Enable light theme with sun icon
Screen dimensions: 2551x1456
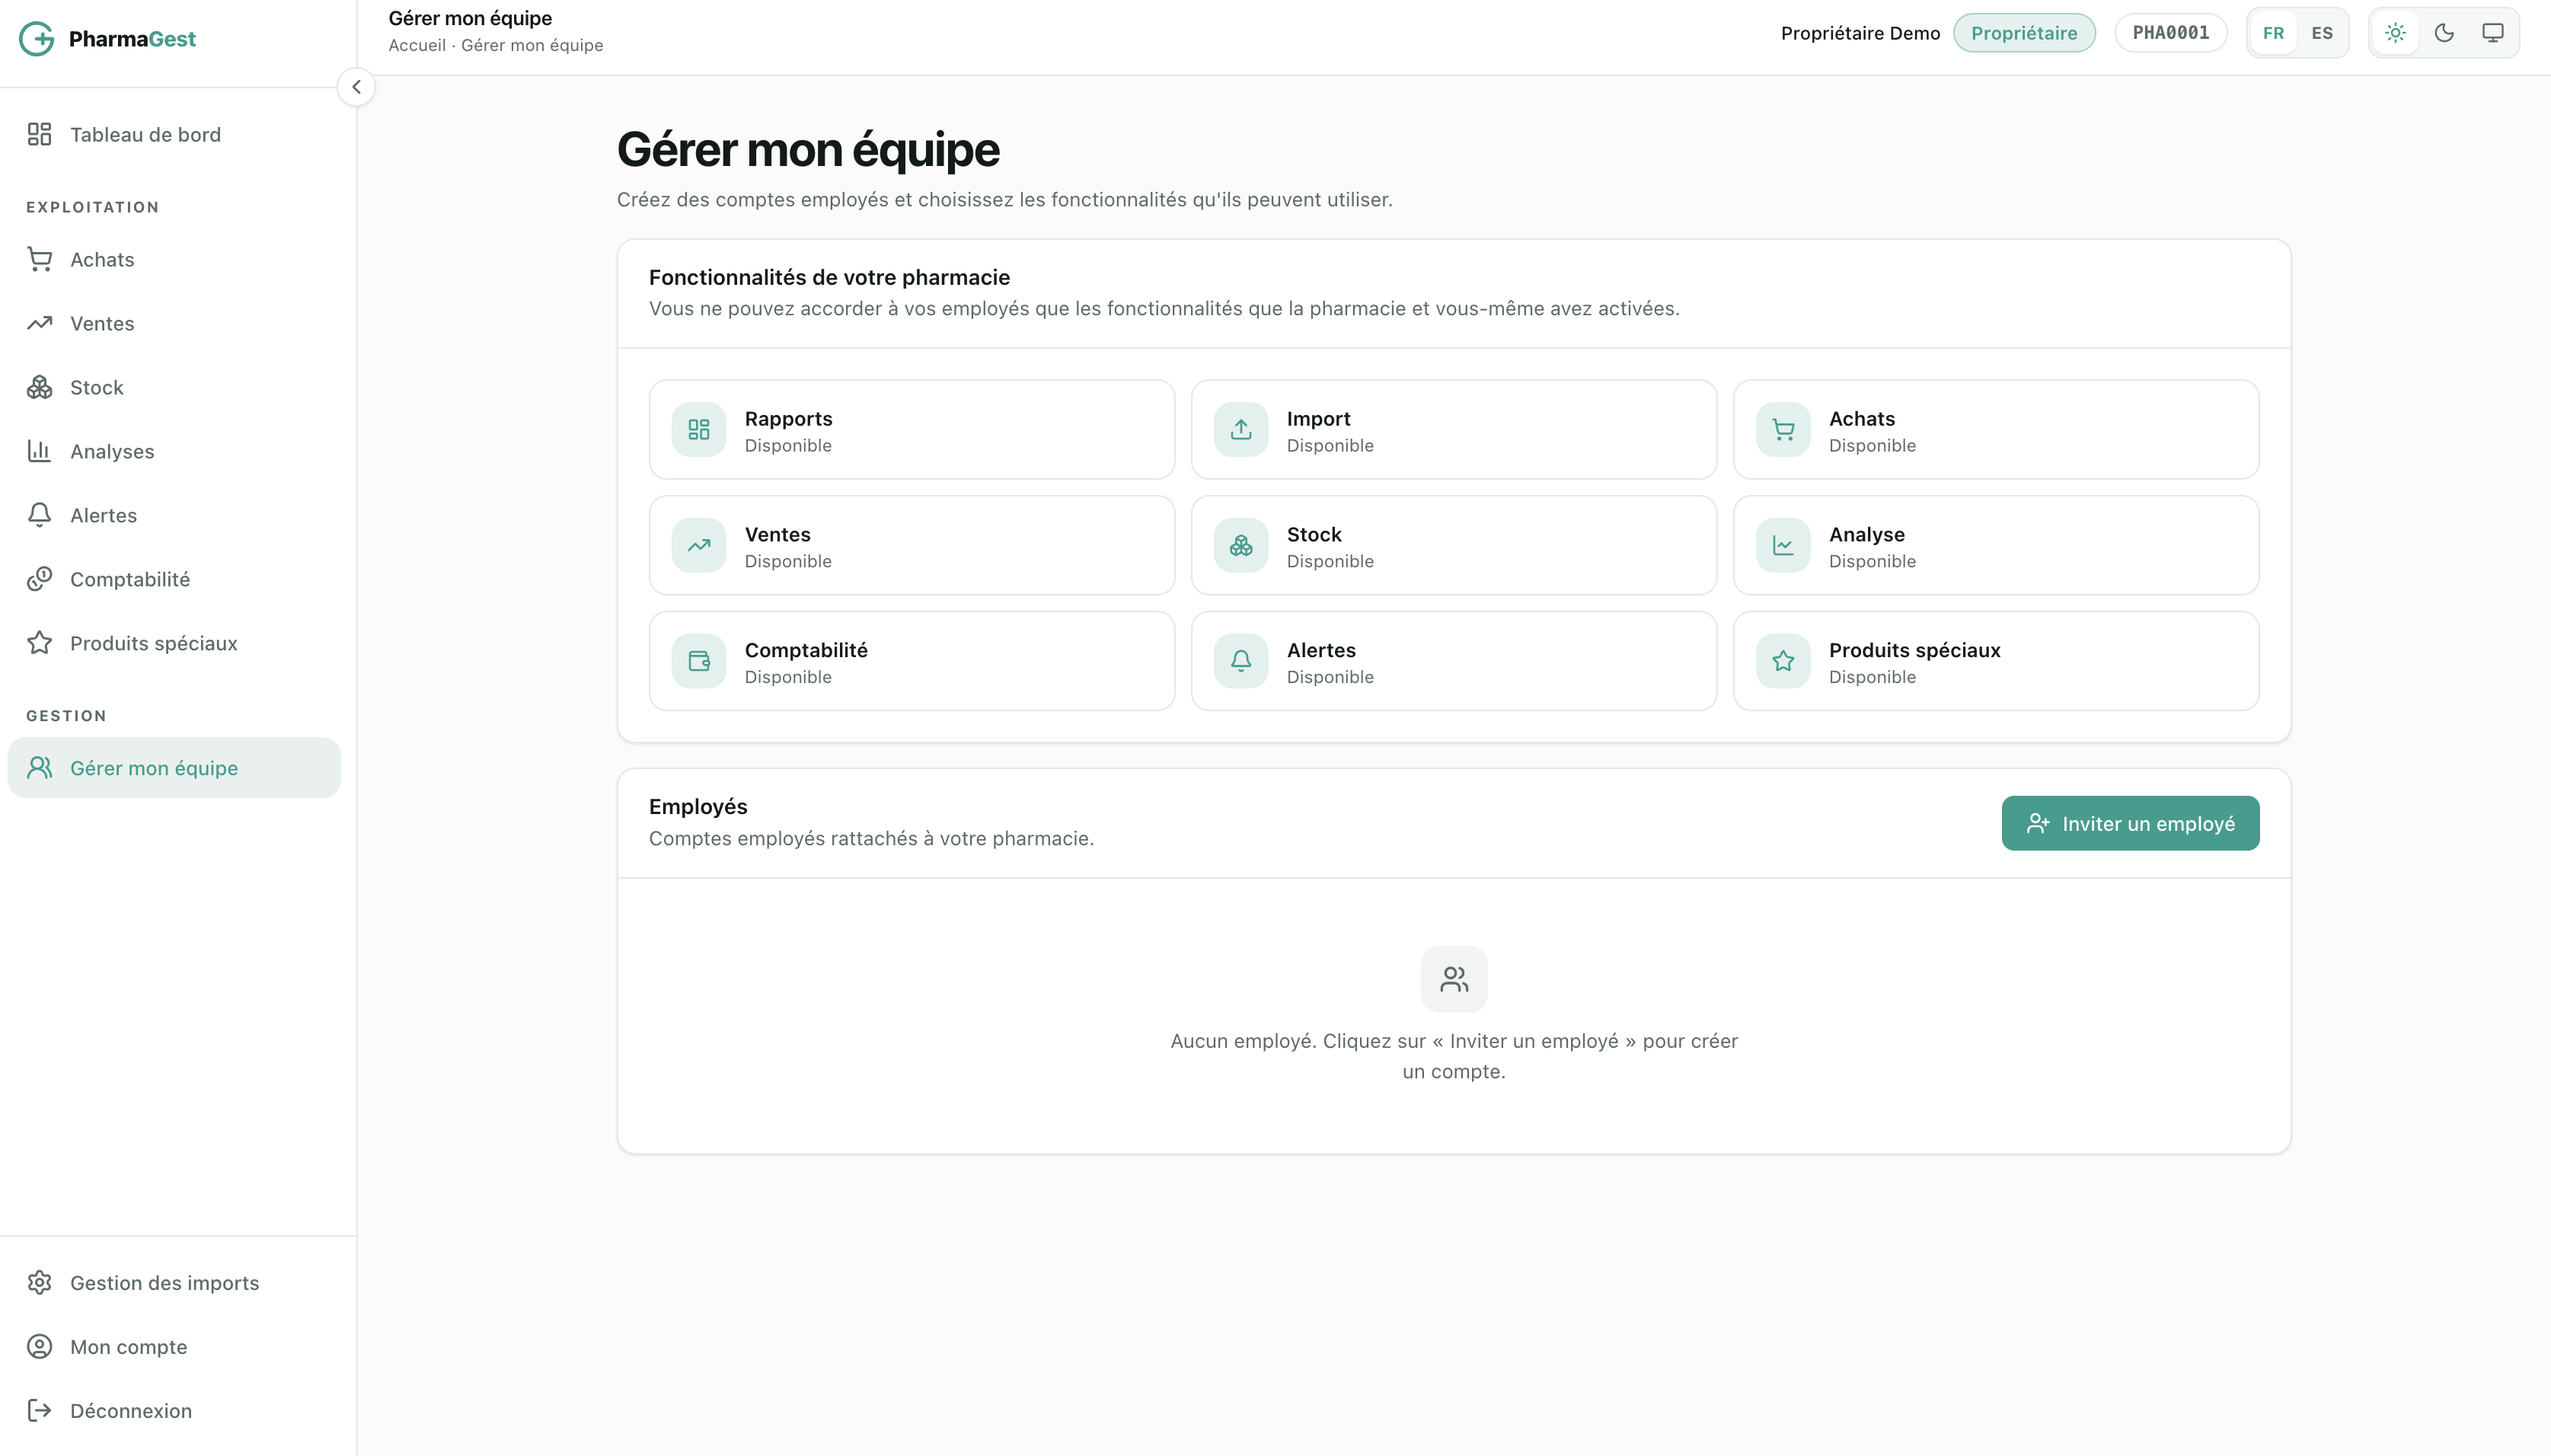(2395, 33)
